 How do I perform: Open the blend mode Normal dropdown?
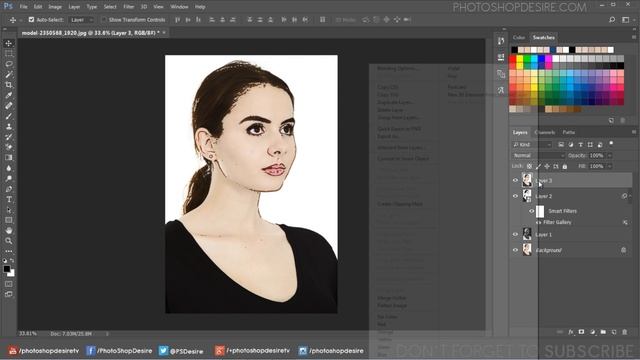(x=538, y=156)
